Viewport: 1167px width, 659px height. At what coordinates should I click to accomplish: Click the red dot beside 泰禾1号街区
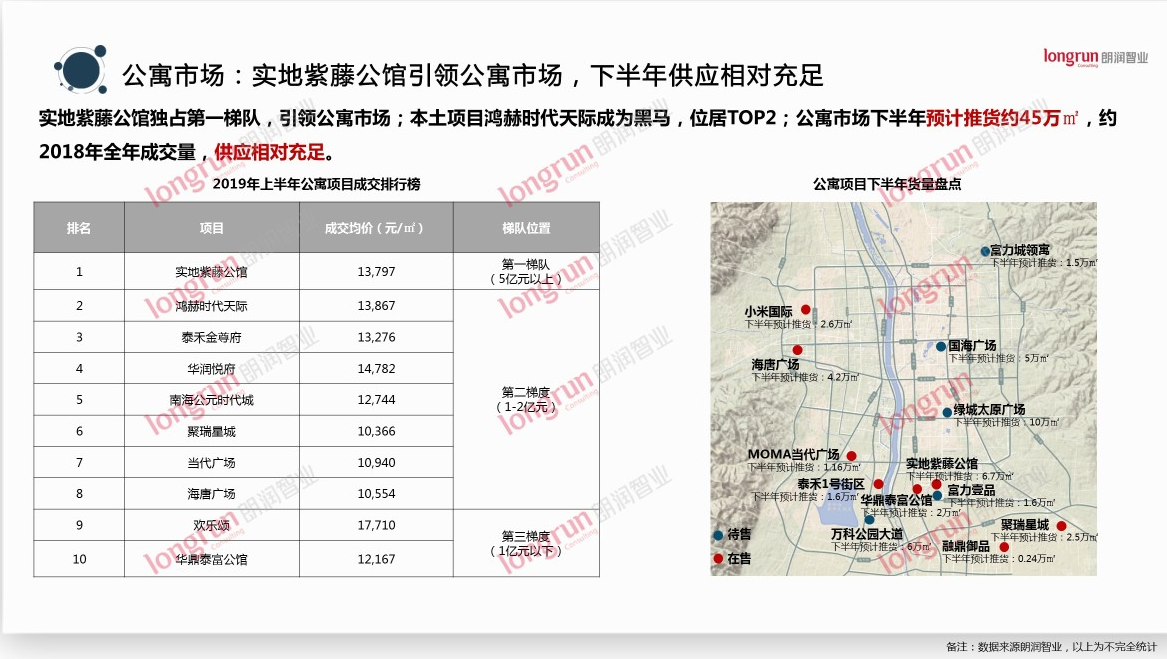point(878,484)
